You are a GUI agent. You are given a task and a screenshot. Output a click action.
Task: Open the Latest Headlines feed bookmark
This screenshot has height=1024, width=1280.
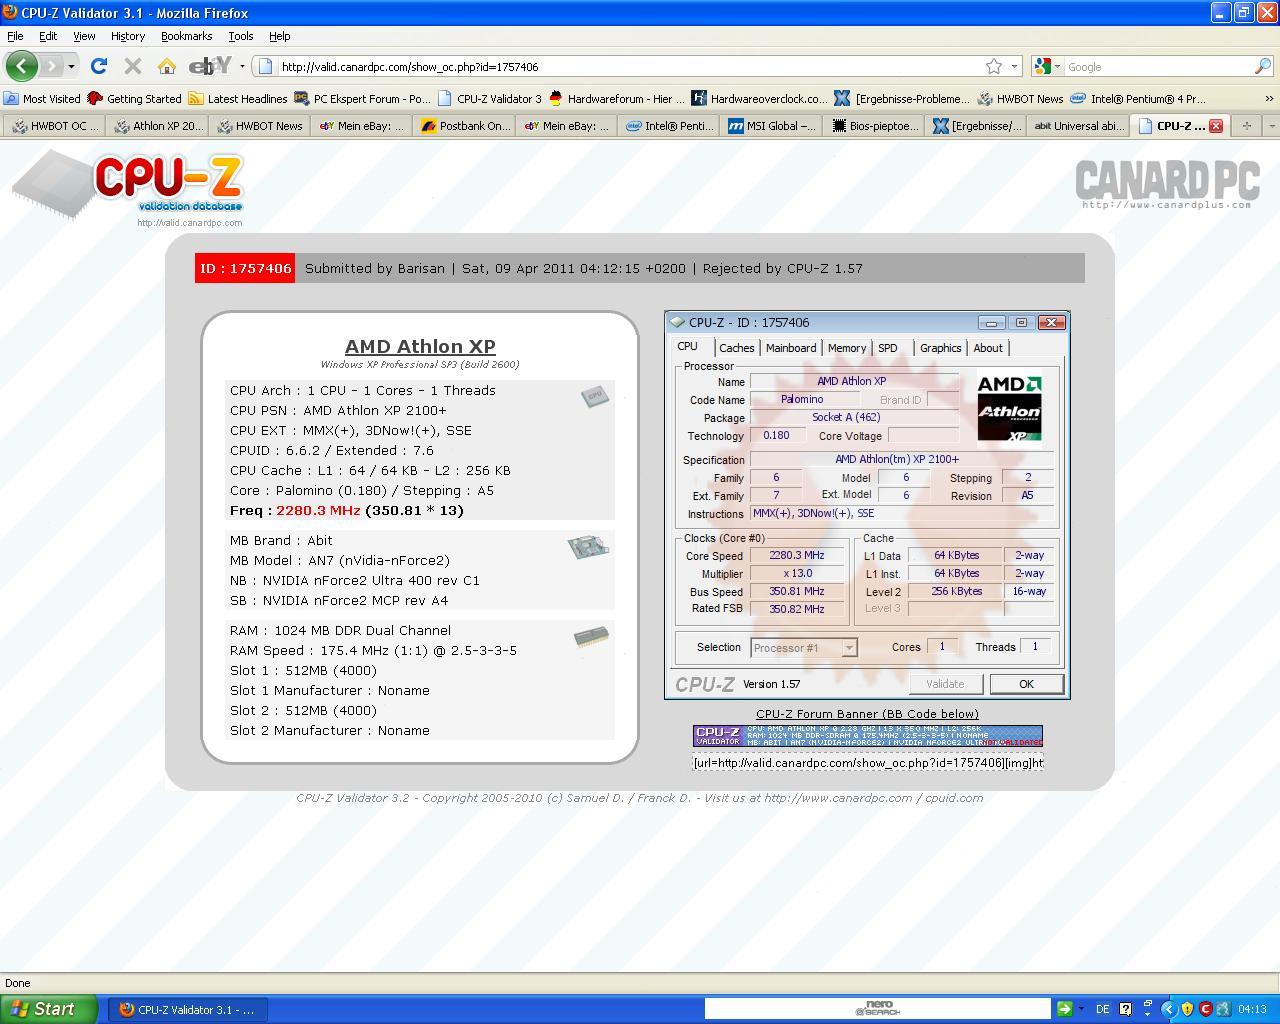coord(238,99)
